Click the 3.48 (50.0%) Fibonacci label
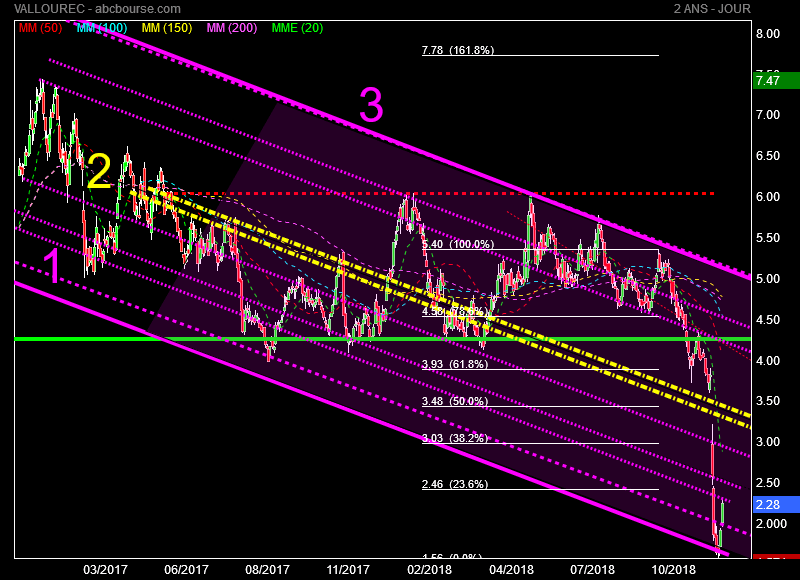This screenshot has height=580, width=800. (455, 401)
